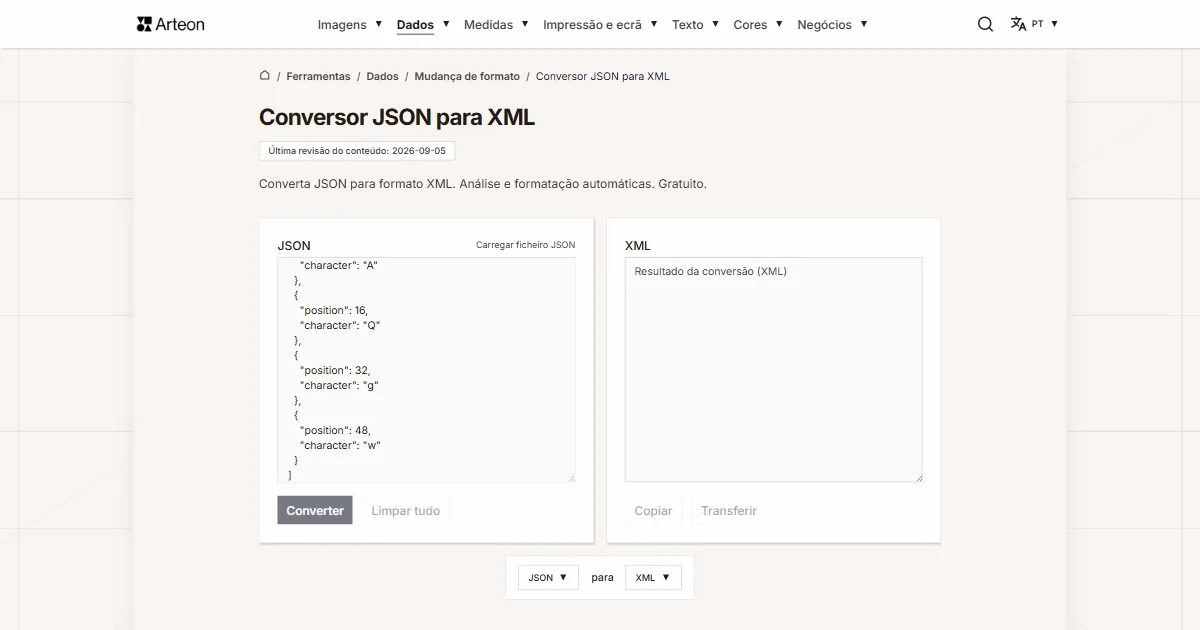Click the "character": "A" line

[339, 265]
